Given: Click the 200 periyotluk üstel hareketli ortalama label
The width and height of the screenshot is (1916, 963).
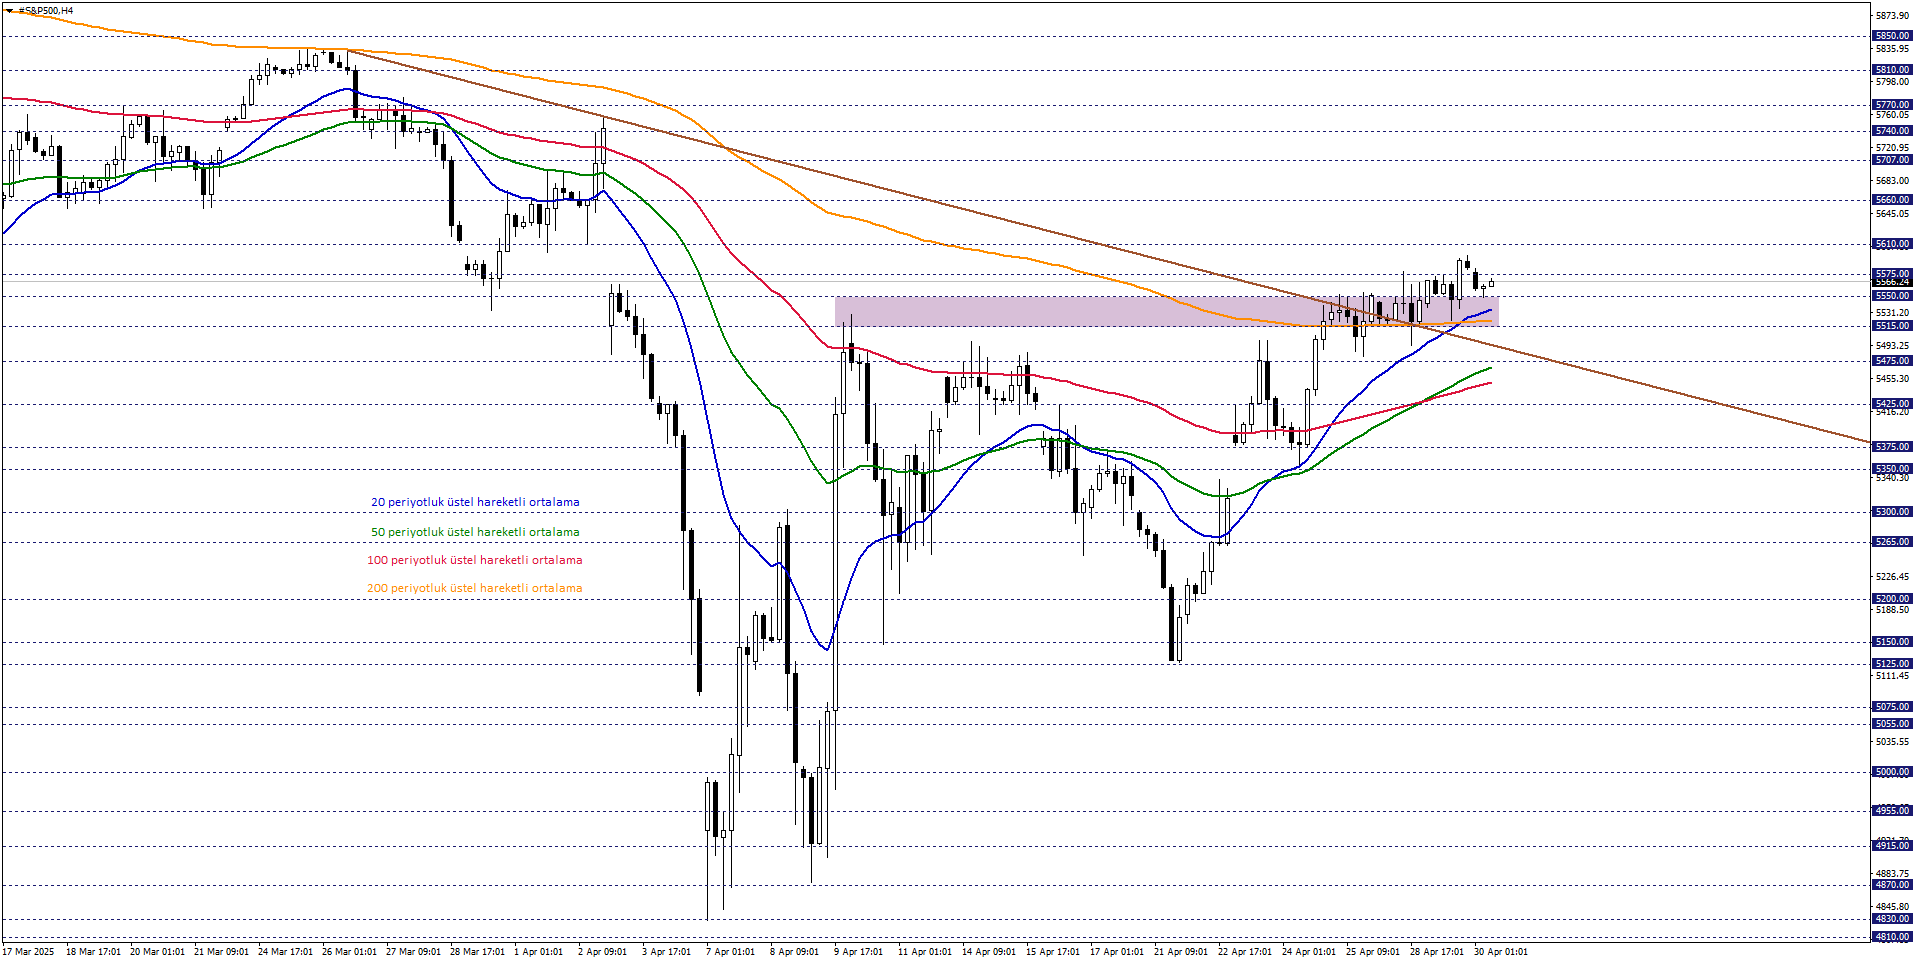Looking at the screenshot, I should pos(474,588).
